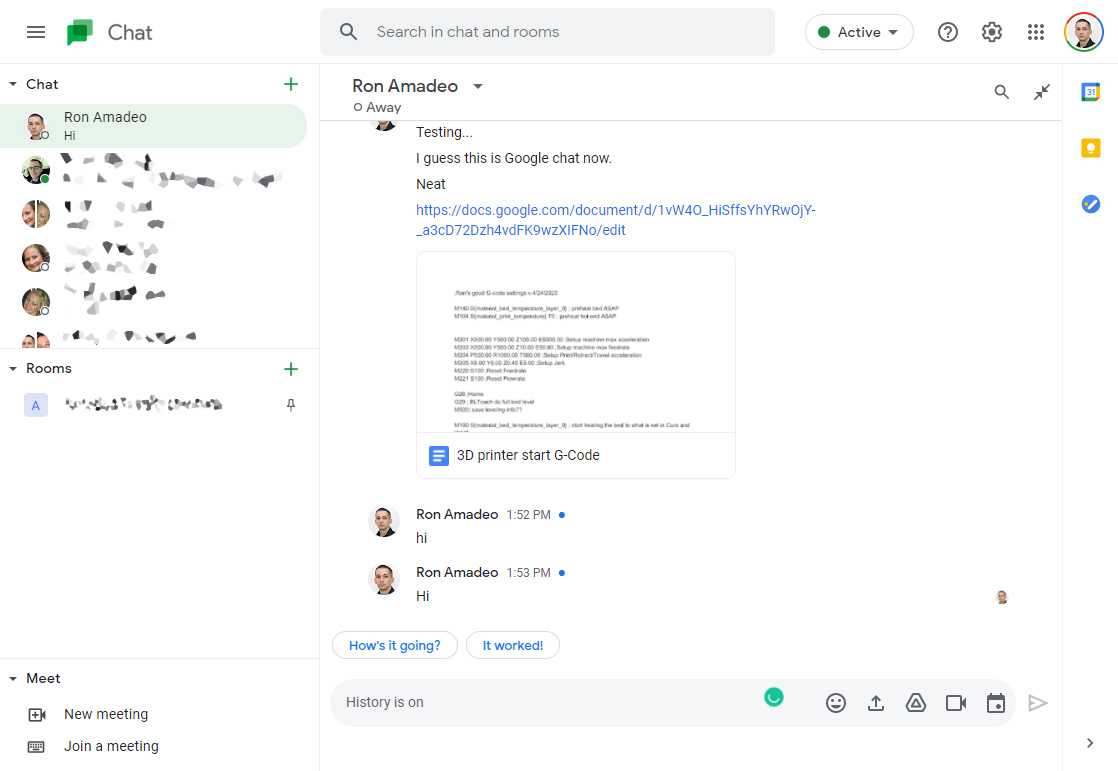This screenshot has width=1118, height=771.
Task: Collapse the Chat section
Action: pyautogui.click(x=13, y=84)
